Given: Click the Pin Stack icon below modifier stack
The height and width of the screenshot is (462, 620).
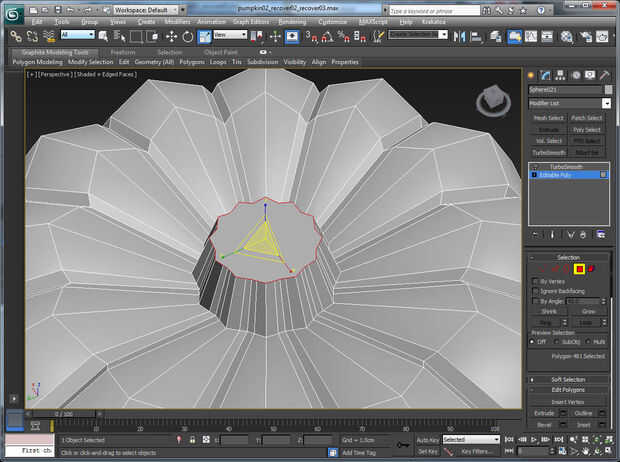Looking at the screenshot, I should point(535,234).
